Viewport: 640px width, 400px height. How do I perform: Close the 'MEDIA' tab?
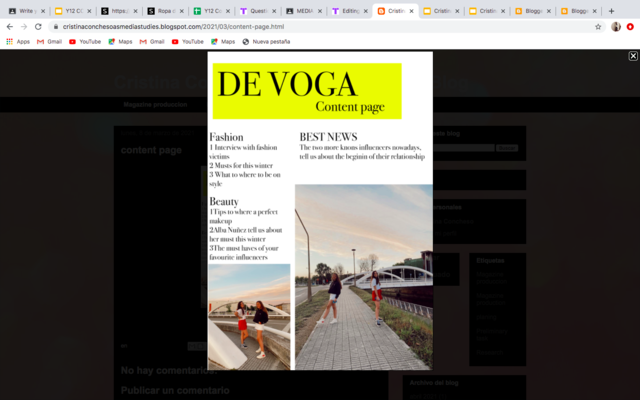320,11
